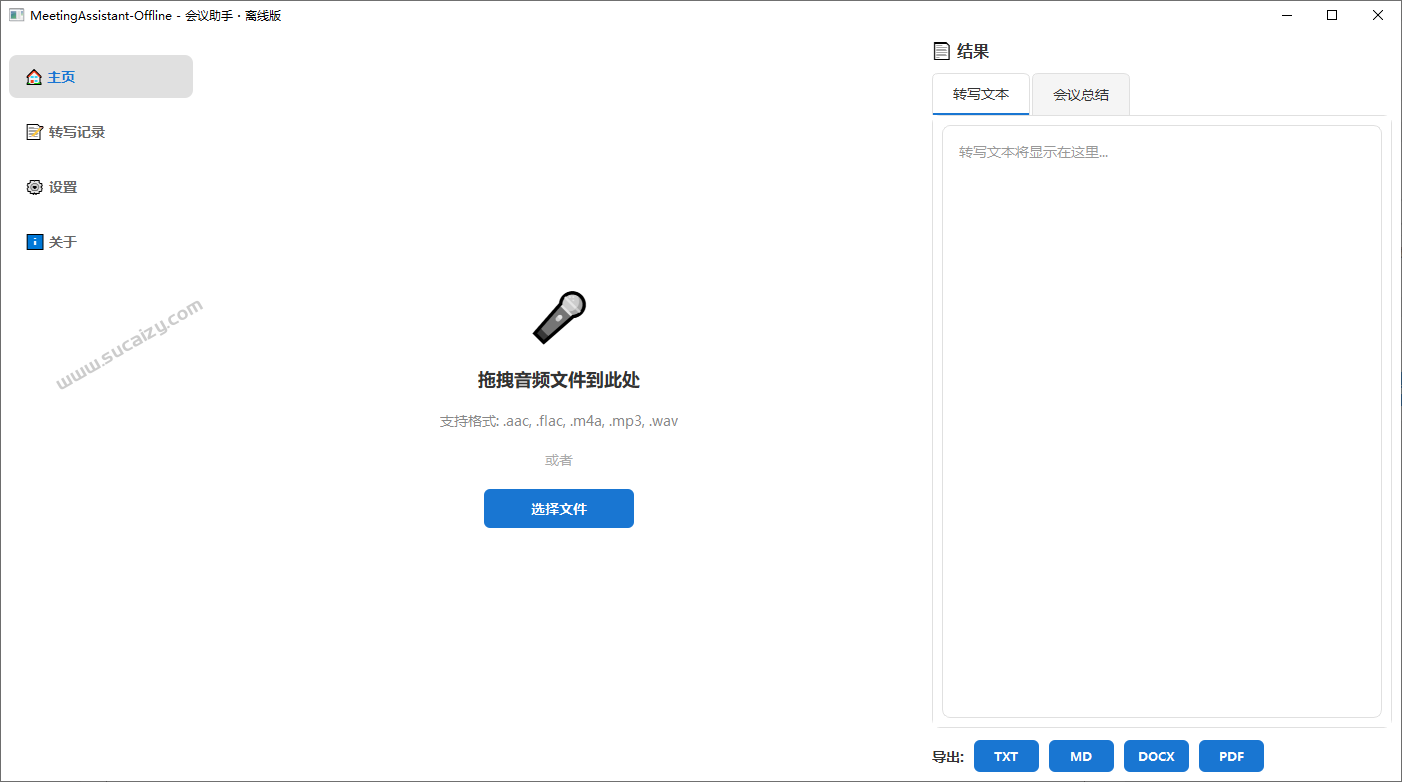The height and width of the screenshot is (782, 1402).
Task: Export results as TXT
Action: pyautogui.click(x=1006, y=756)
